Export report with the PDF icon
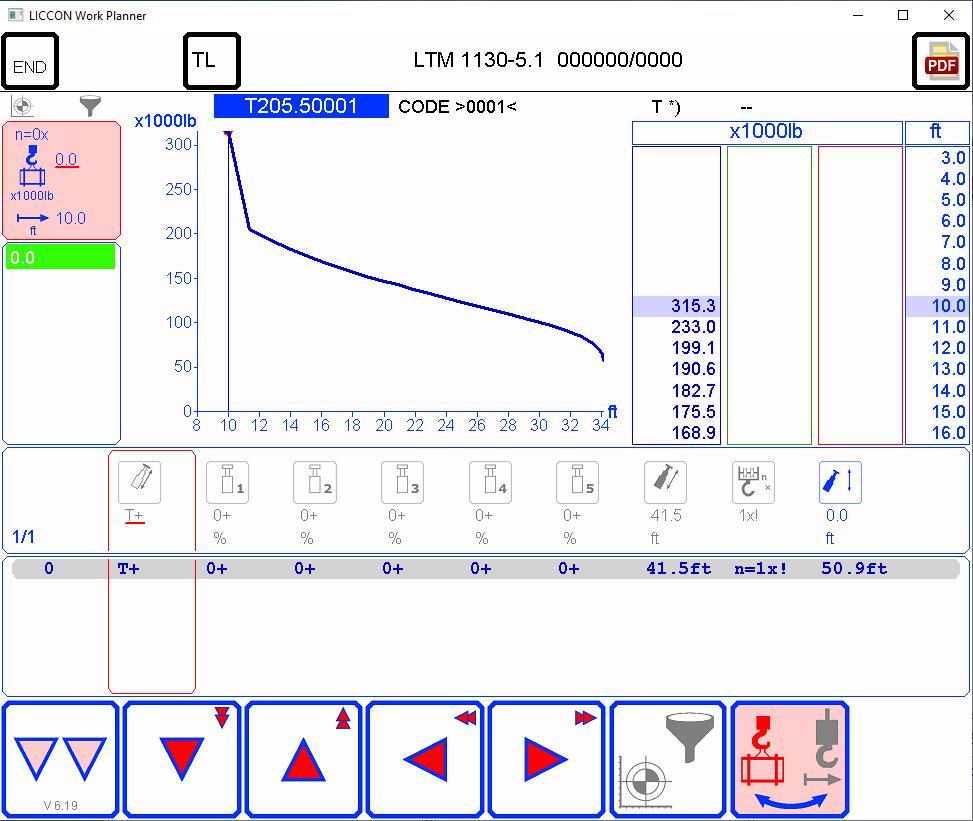Screen dimensions: 973x821 pyautogui.click(x=941, y=61)
